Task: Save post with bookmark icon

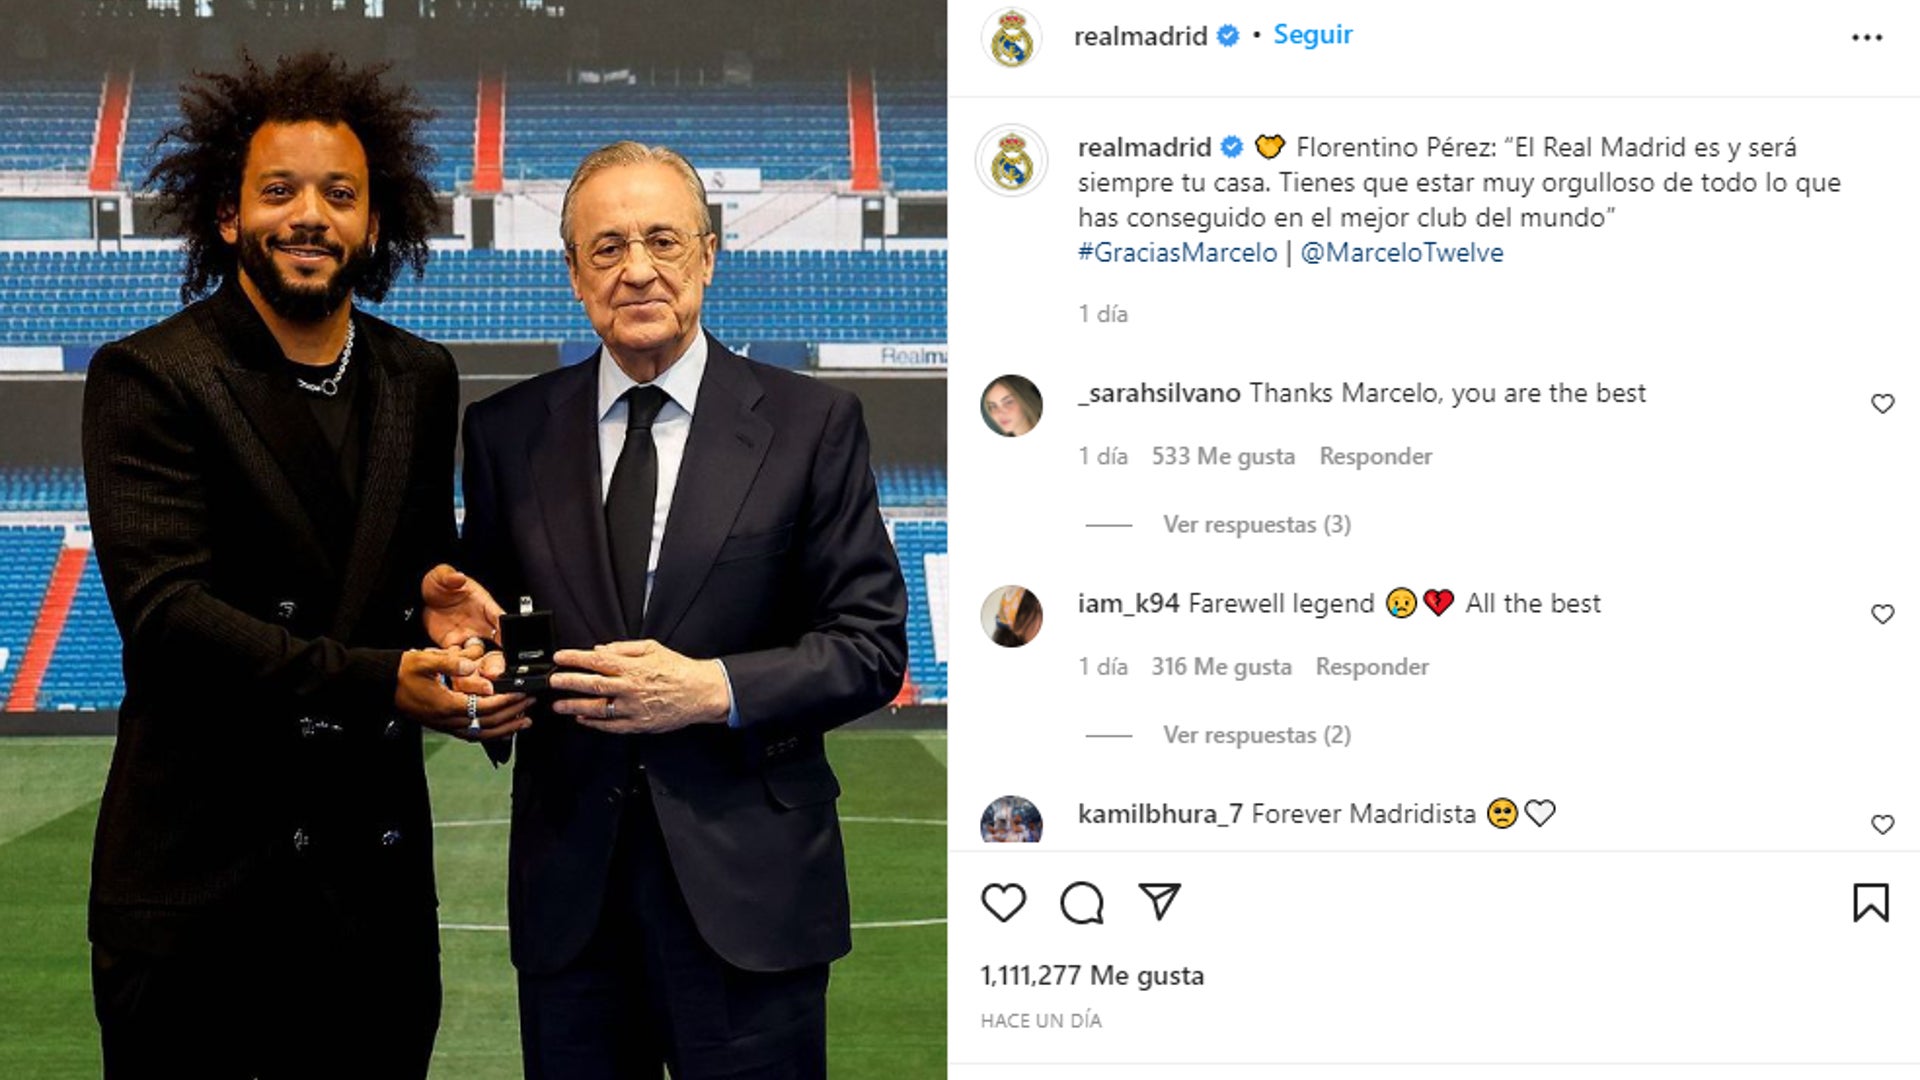Action: click(1870, 902)
